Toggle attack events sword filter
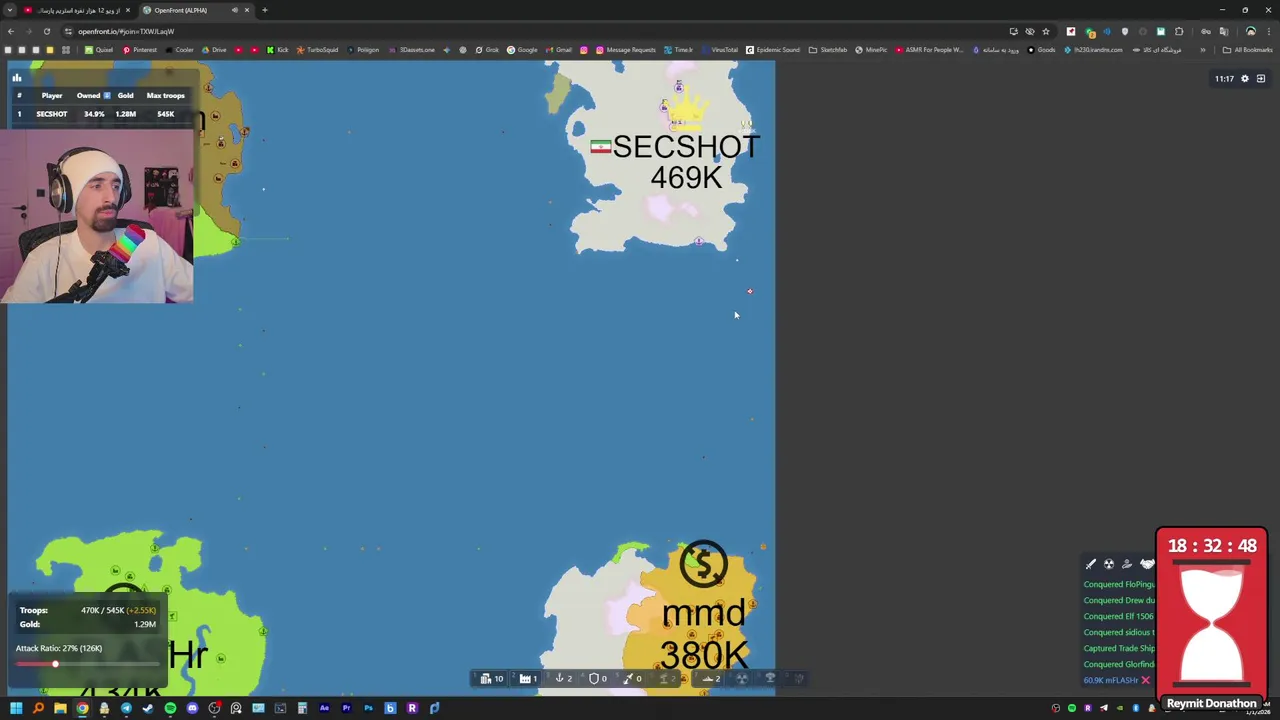 (x=1091, y=564)
